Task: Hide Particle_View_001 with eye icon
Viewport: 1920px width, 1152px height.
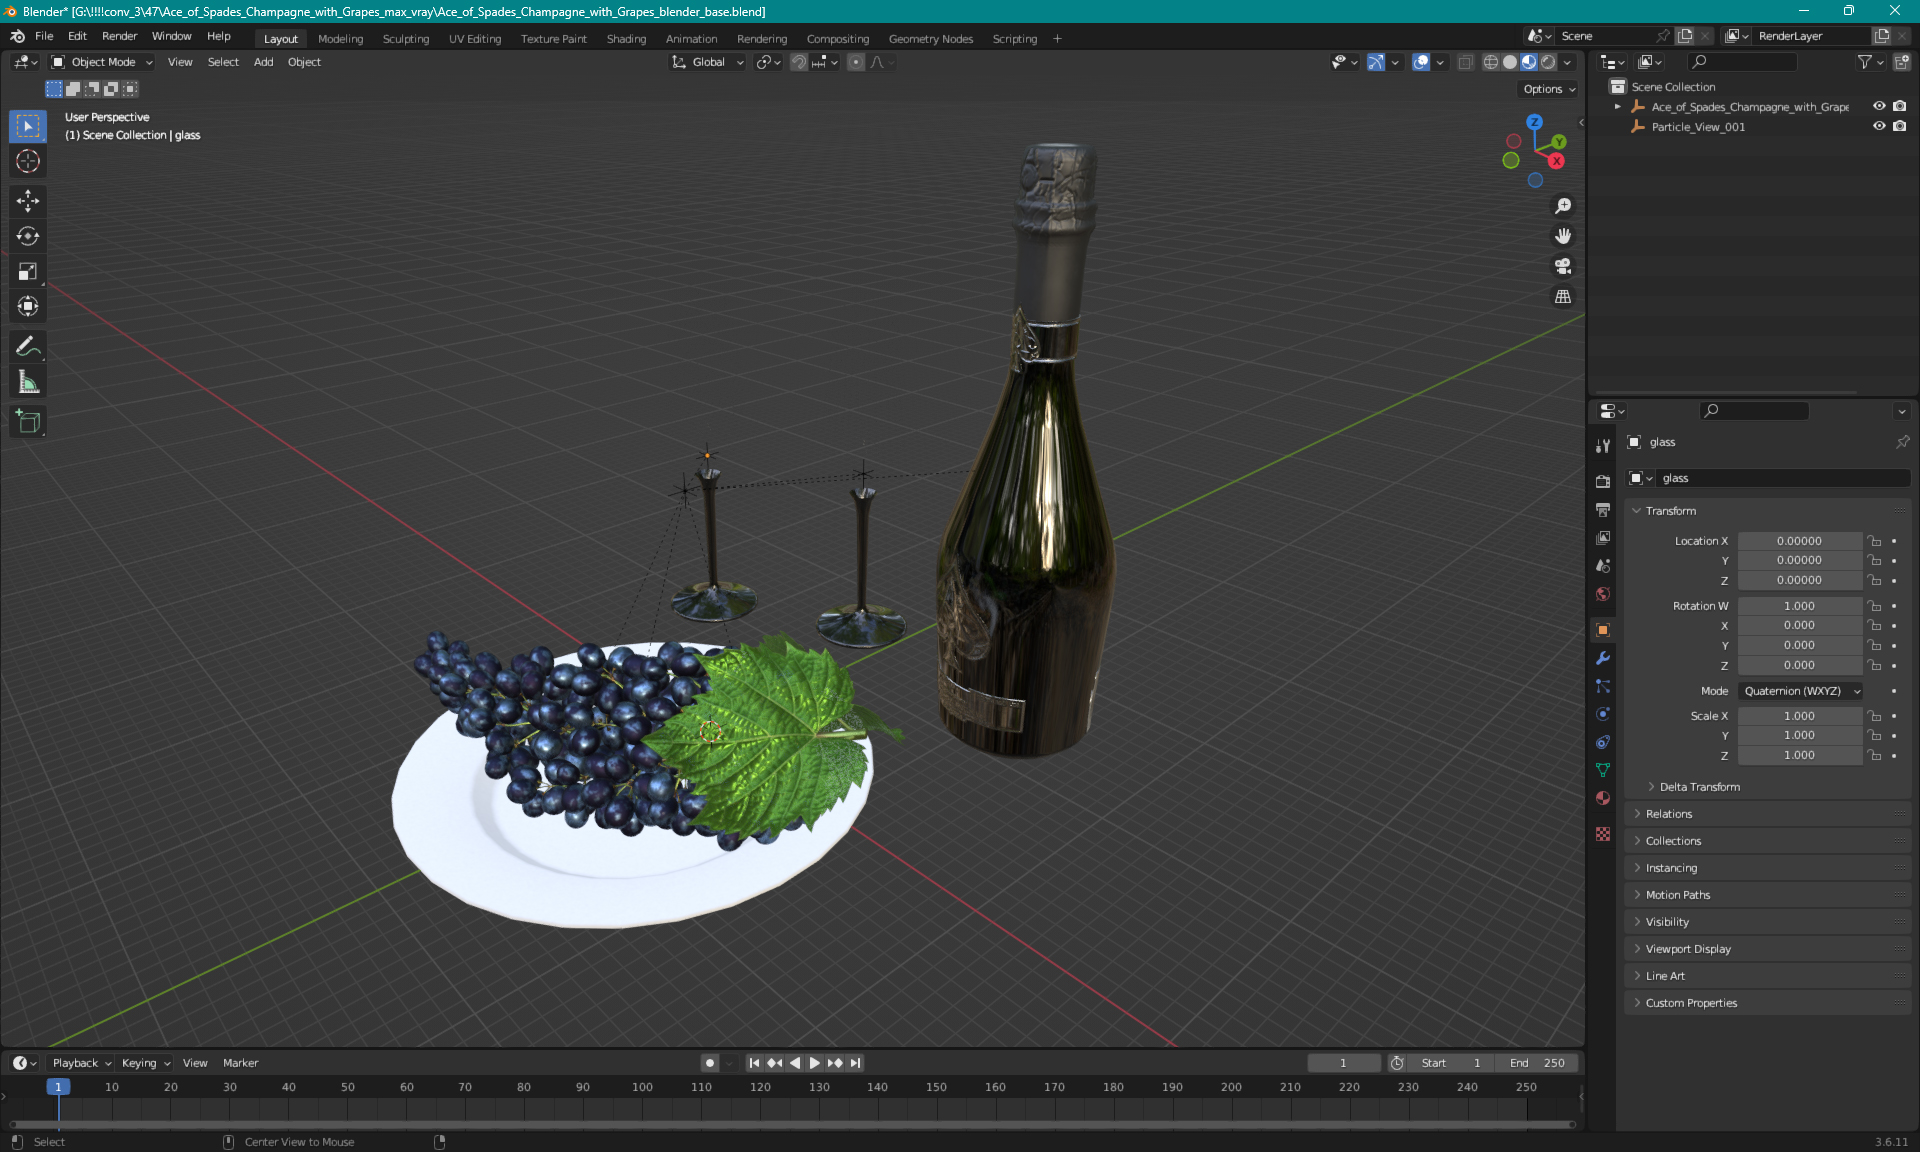Action: tap(1879, 126)
